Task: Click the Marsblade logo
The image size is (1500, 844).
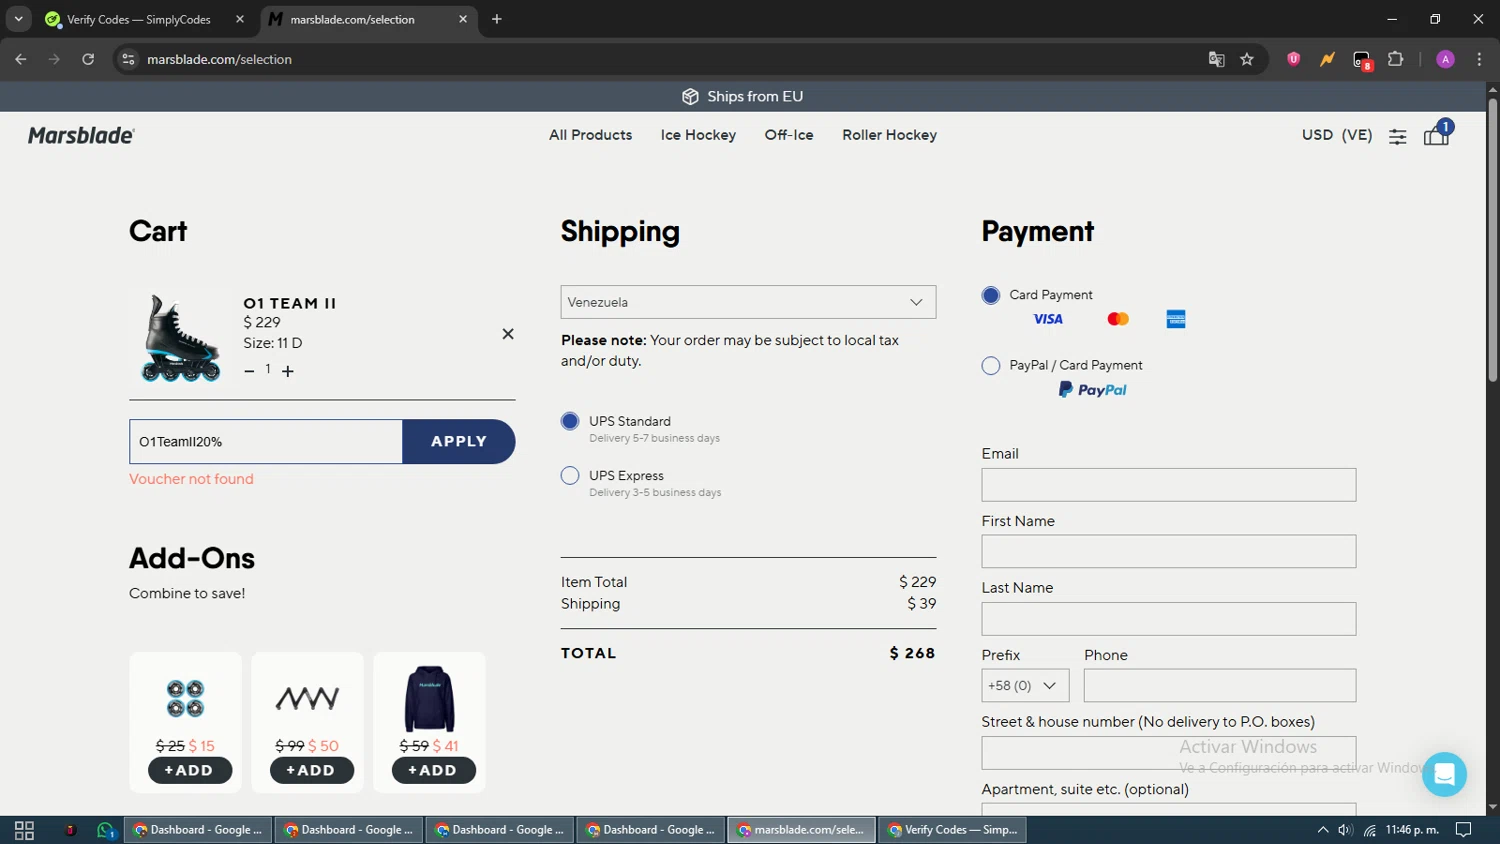Action: [81, 135]
